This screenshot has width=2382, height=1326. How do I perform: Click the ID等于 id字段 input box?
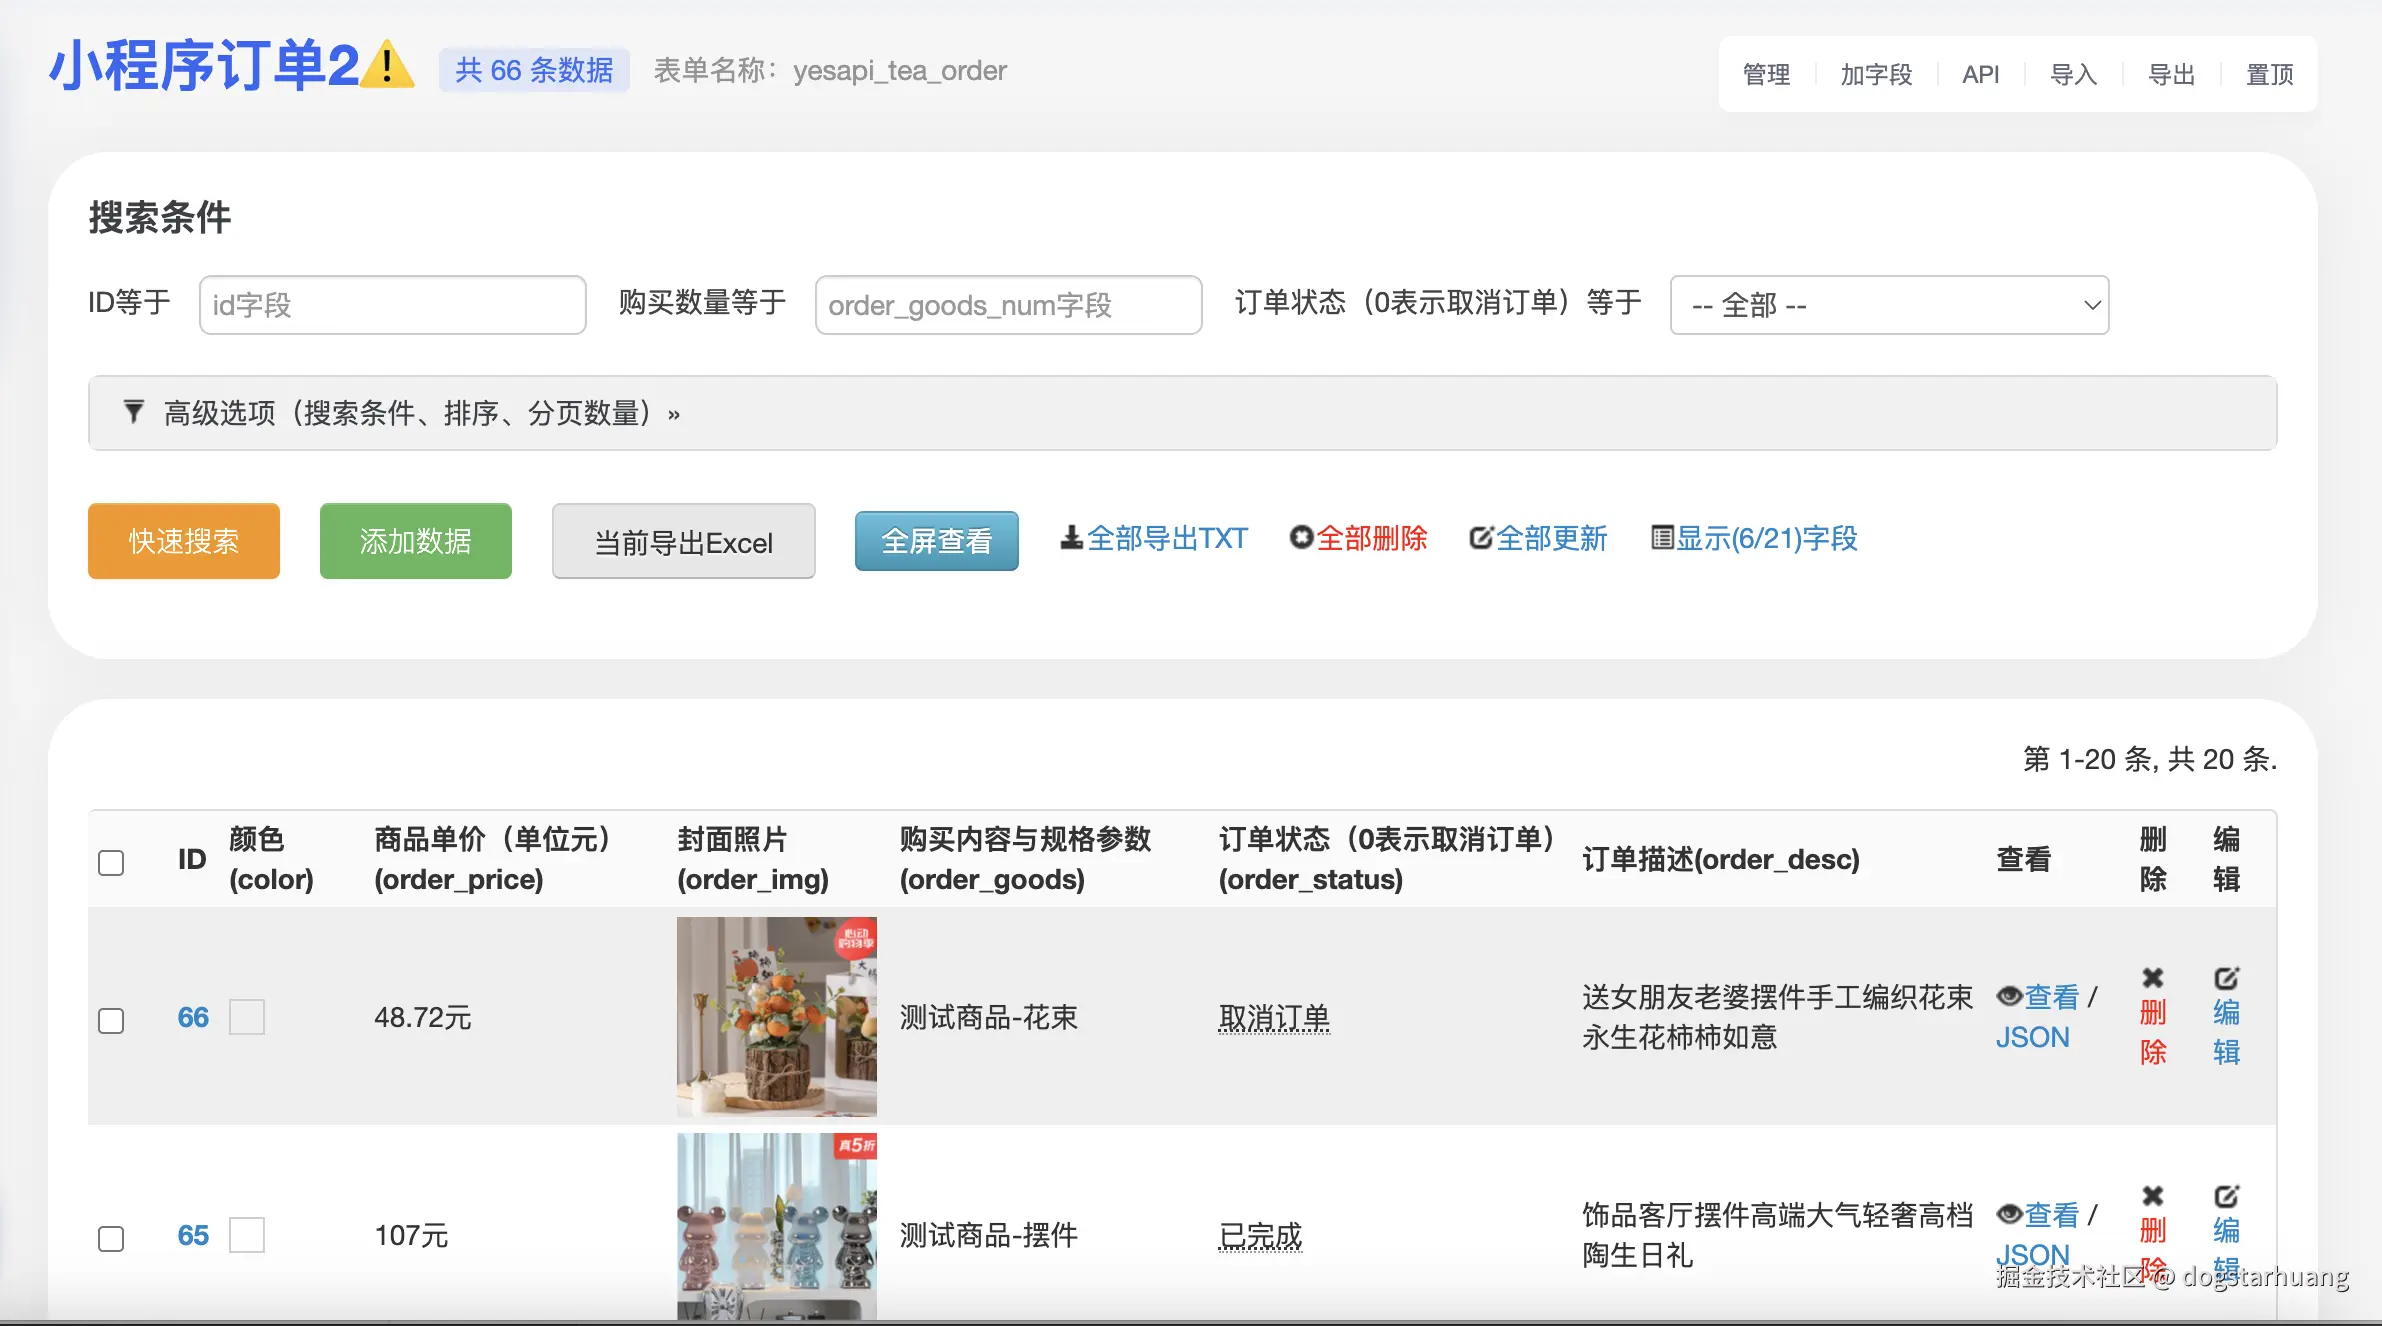pos(392,305)
